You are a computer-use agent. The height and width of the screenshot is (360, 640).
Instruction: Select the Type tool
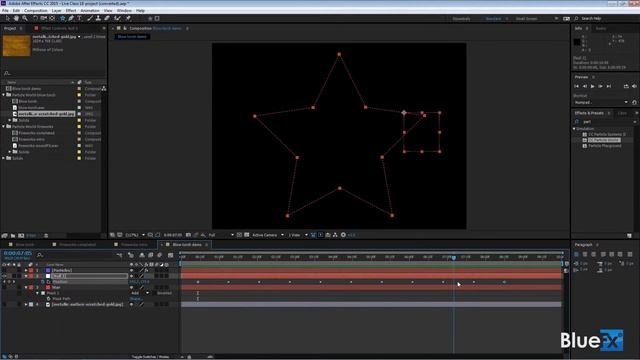(x=80, y=18)
